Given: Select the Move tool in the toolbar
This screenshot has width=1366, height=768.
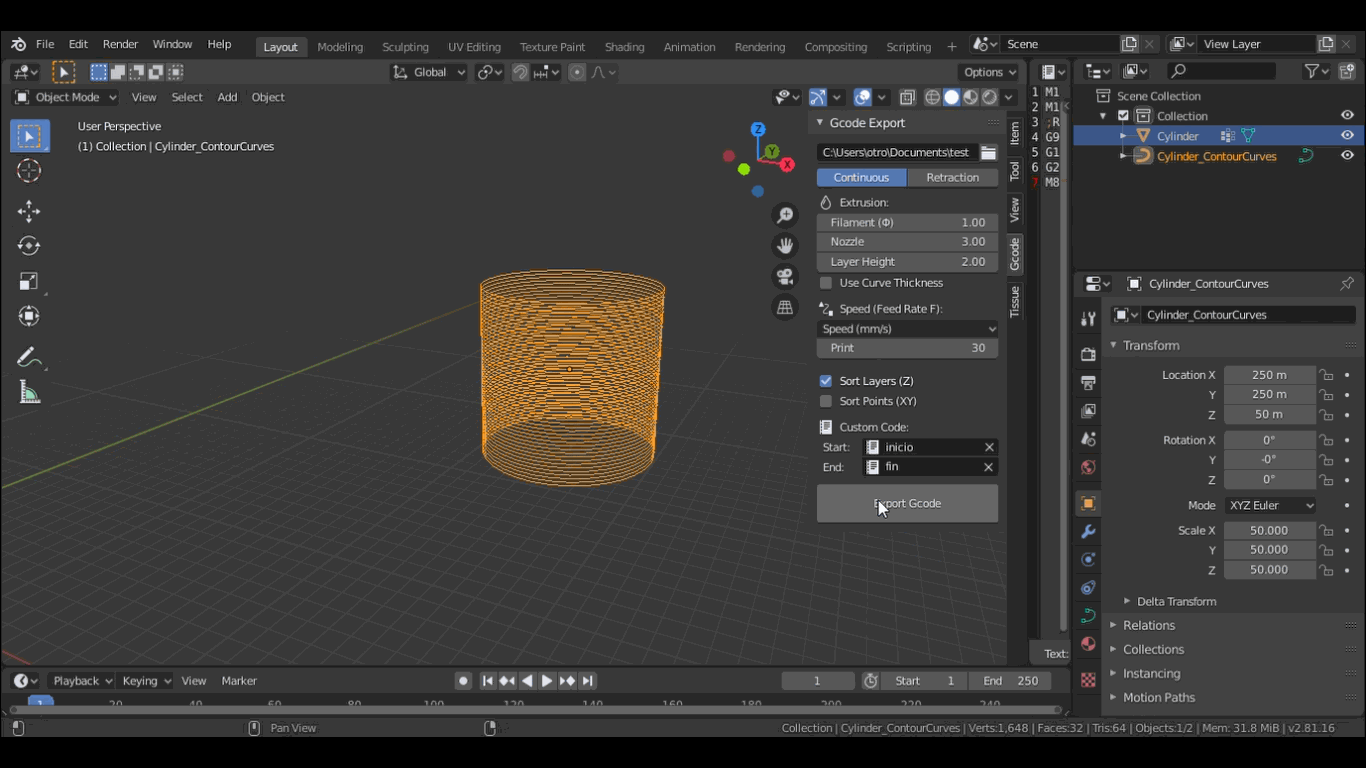Looking at the screenshot, I should [29, 211].
